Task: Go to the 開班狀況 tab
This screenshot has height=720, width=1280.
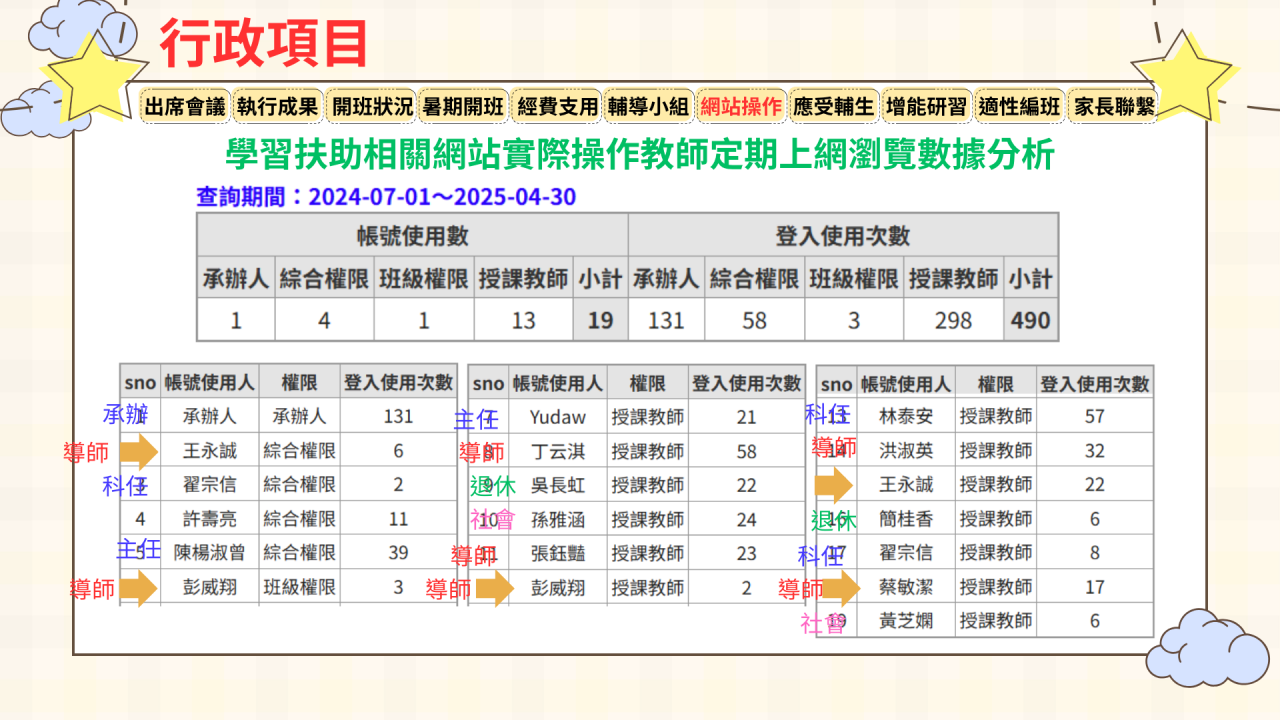Action: (x=371, y=106)
